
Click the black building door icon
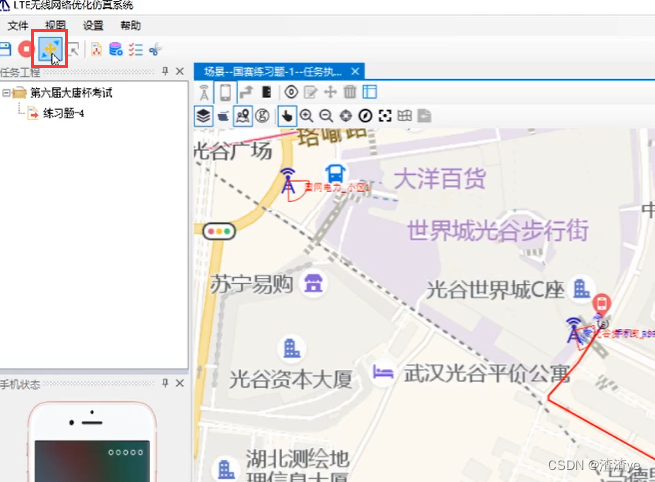267,92
